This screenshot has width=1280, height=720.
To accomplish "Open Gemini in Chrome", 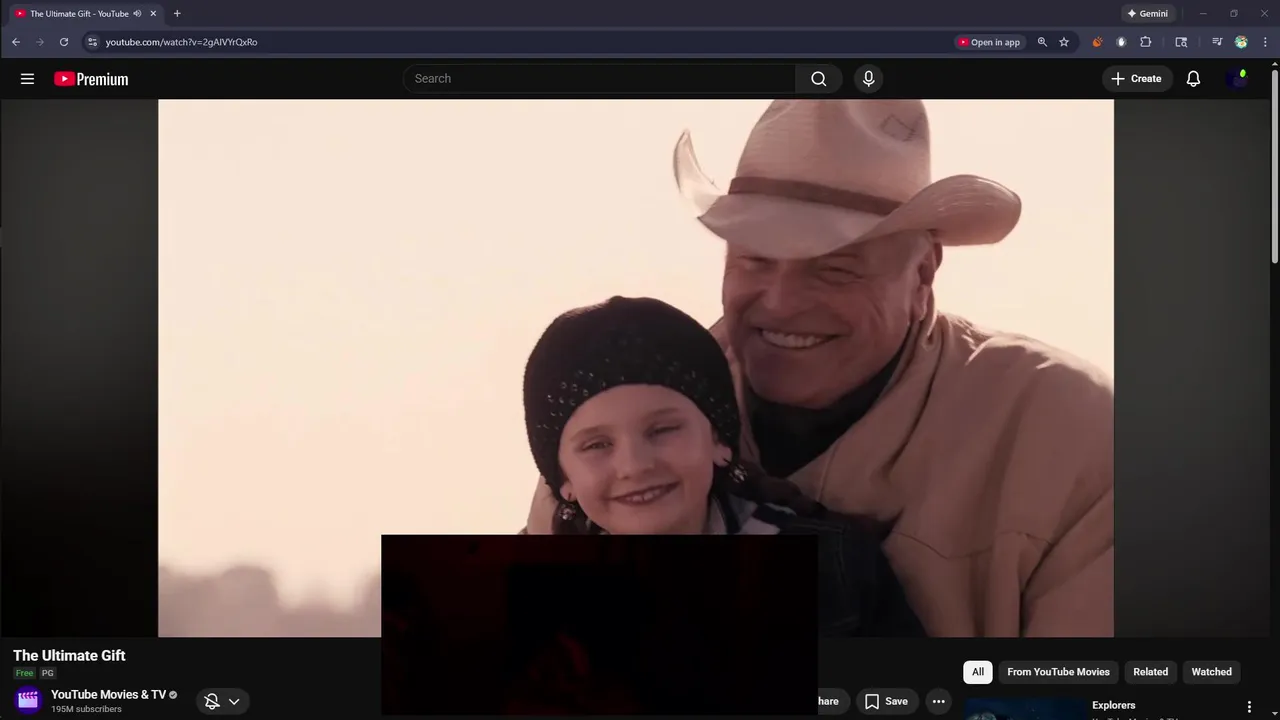I will [1147, 14].
